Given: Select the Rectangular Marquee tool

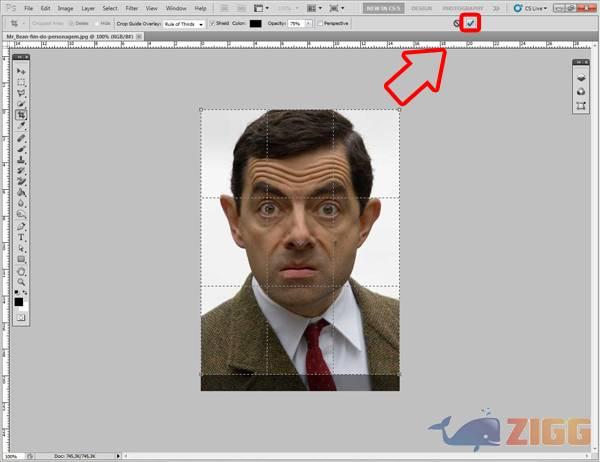Looking at the screenshot, I should click(x=21, y=82).
